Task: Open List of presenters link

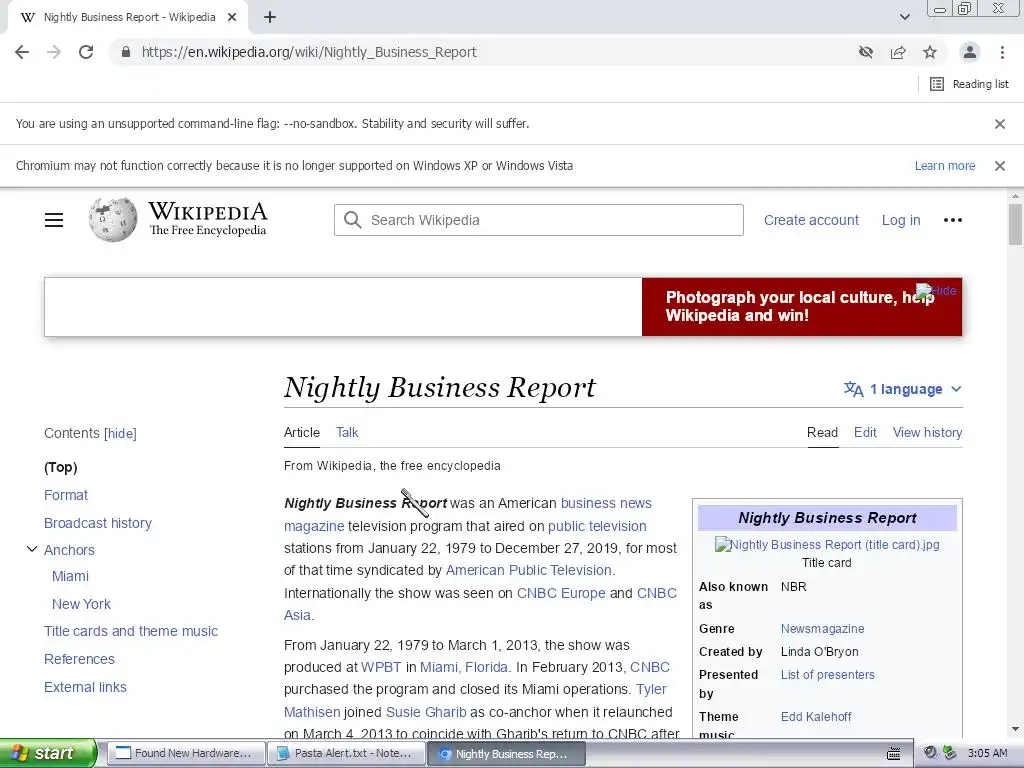Action: click(x=827, y=675)
